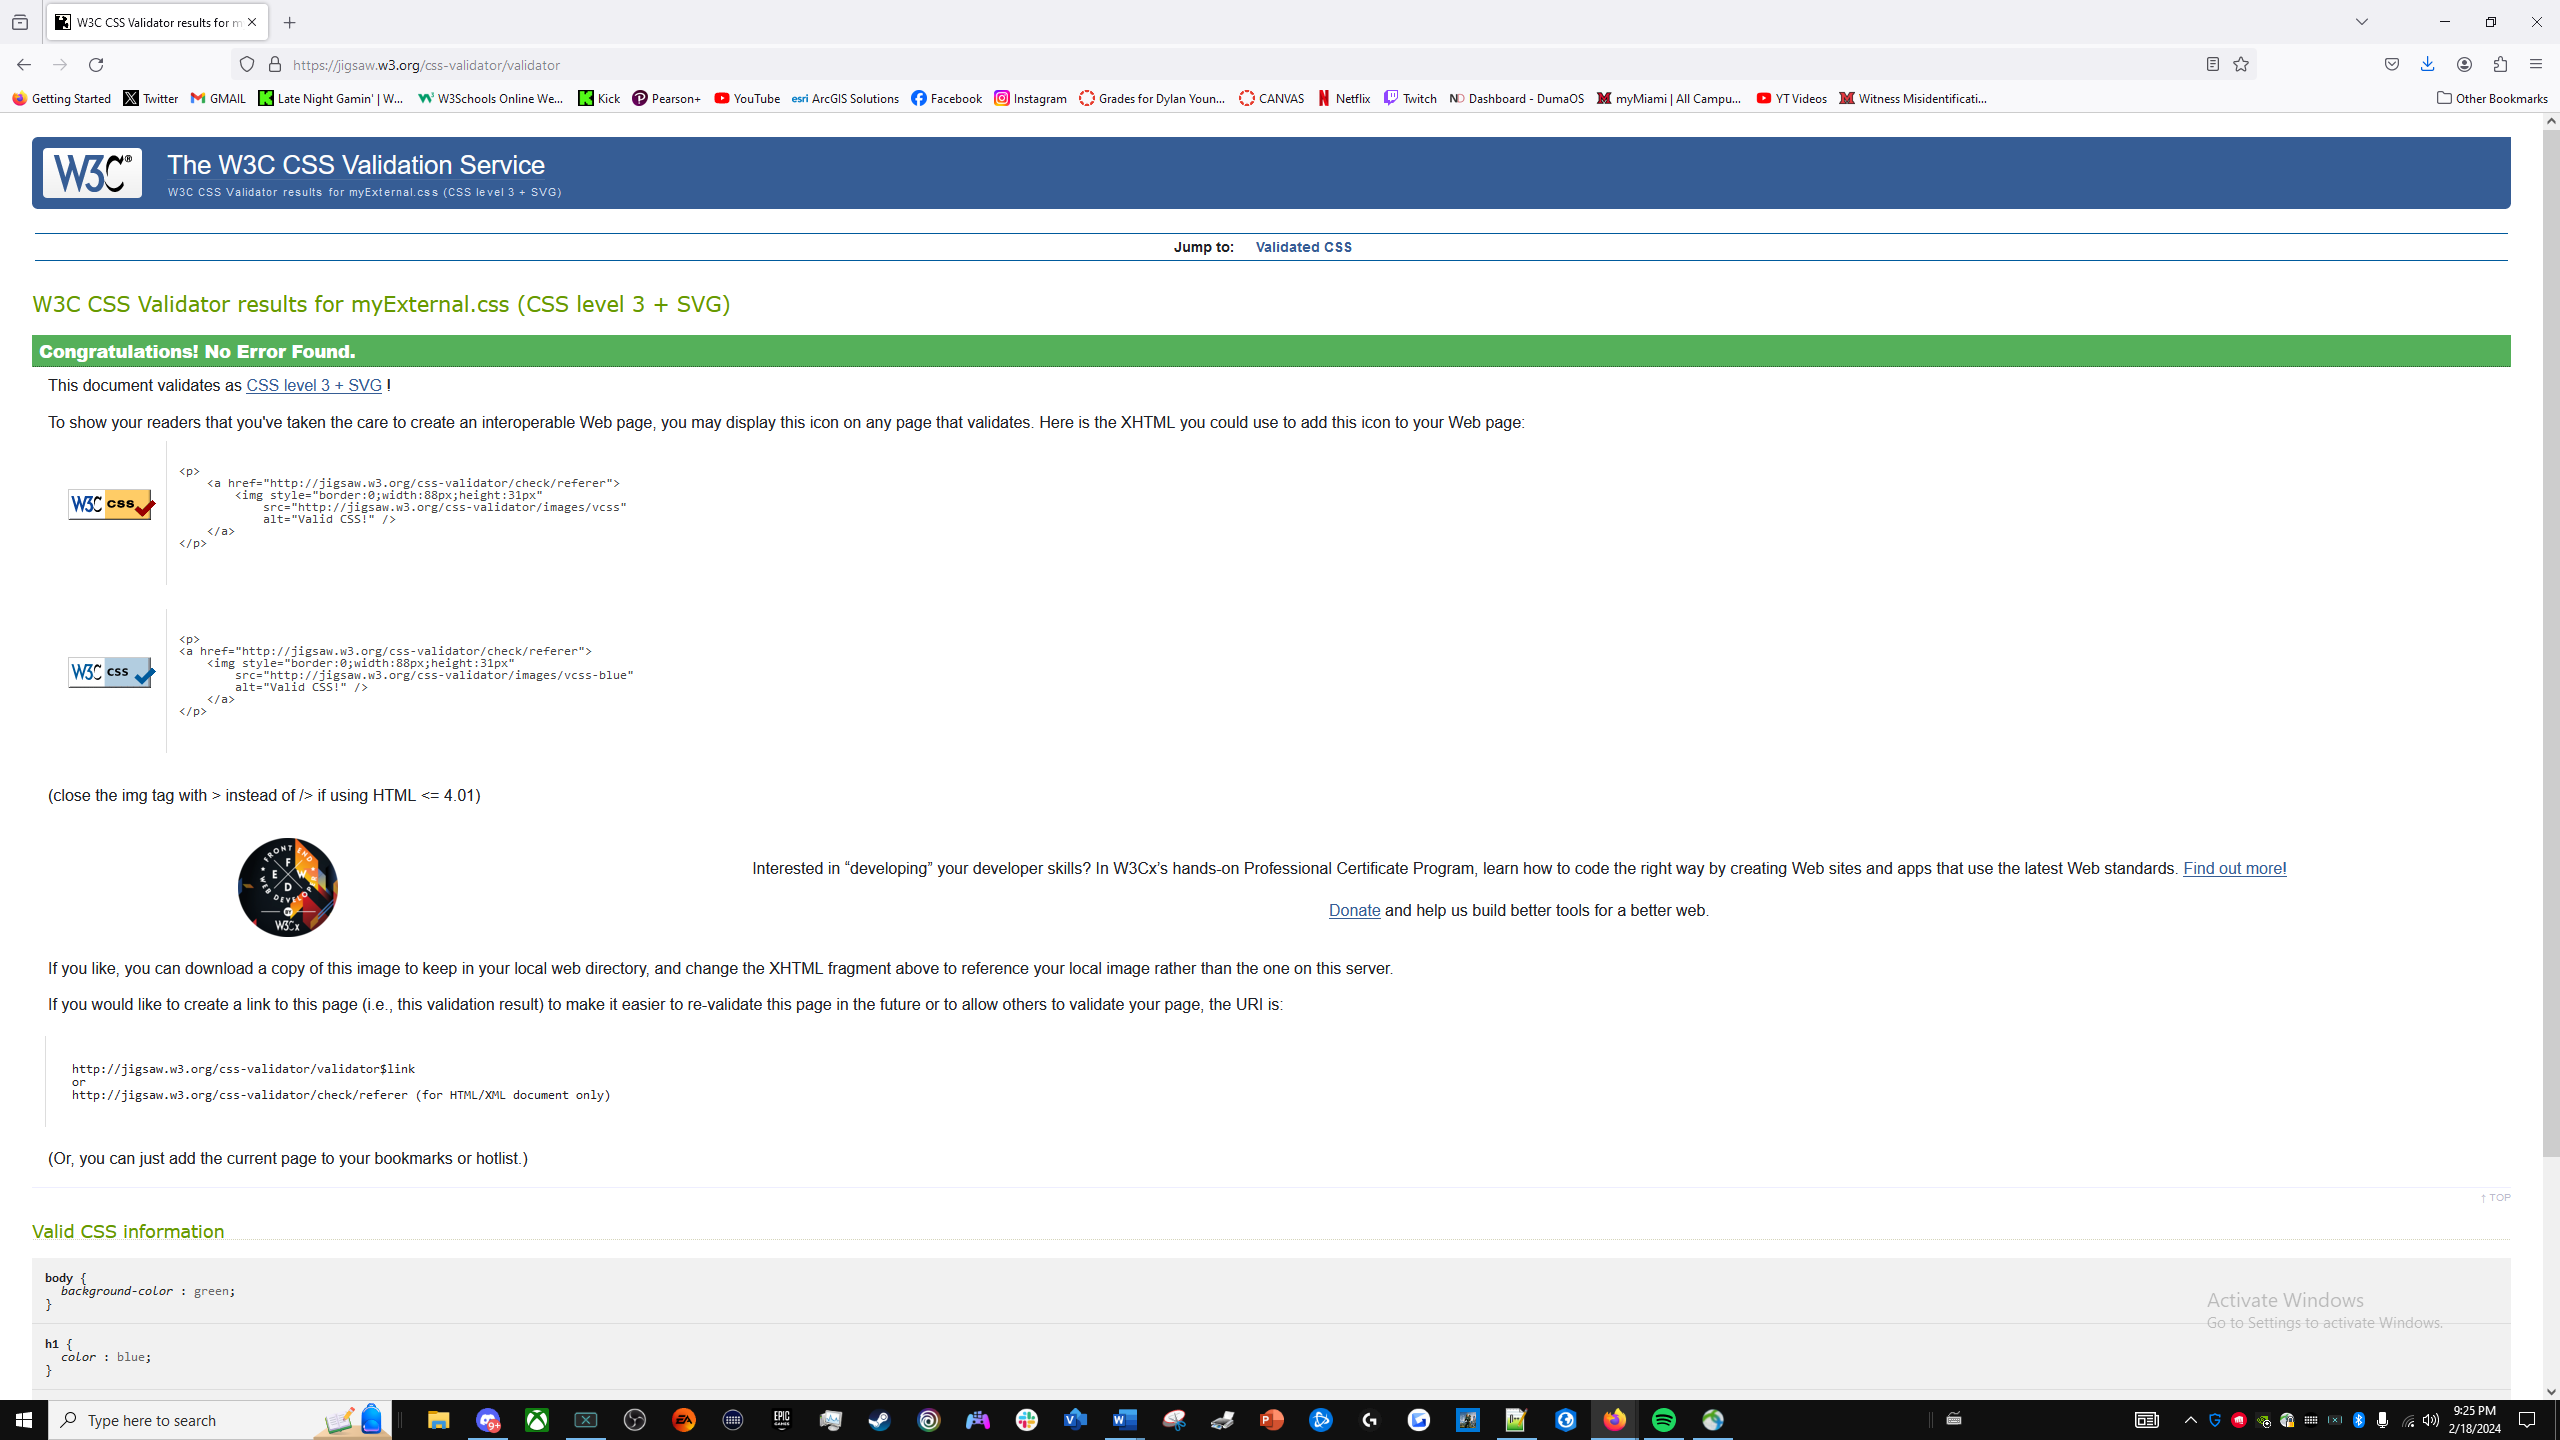Open the notification center icon
2560x1440 pixels.
pyautogui.click(x=2527, y=1420)
